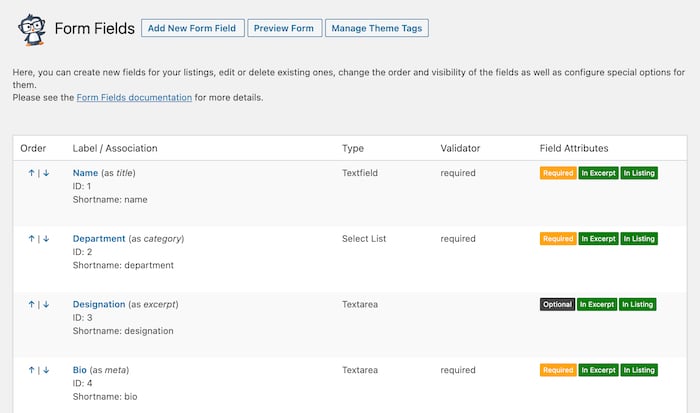Viewport: 700px width, 413px height.
Task: Click the In Listing badge in Bio row
Action: click(639, 370)
